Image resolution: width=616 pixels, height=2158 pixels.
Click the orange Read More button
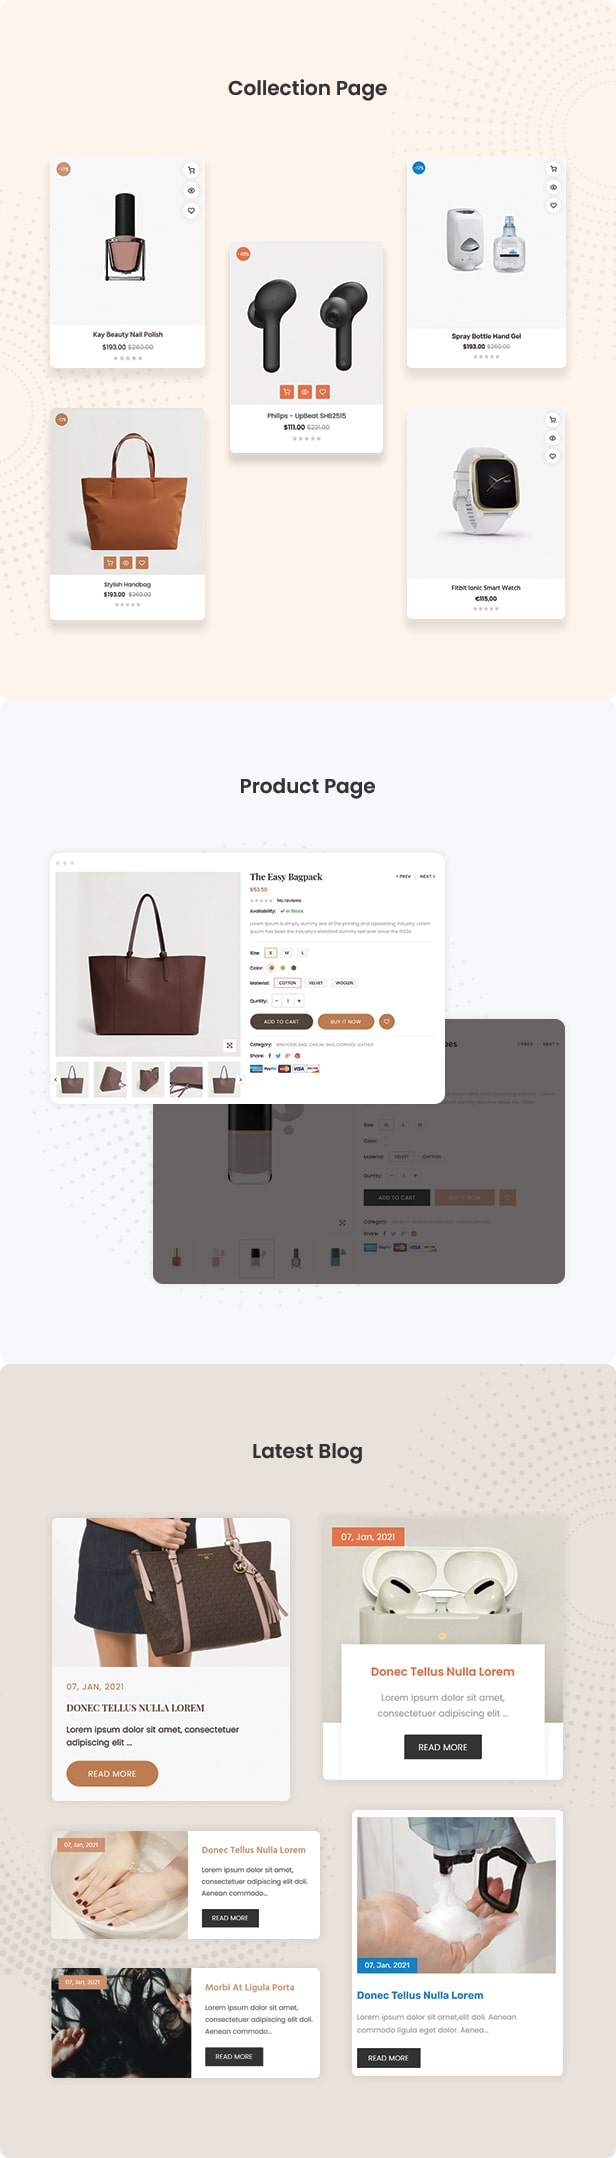[x=112, y=1774]
